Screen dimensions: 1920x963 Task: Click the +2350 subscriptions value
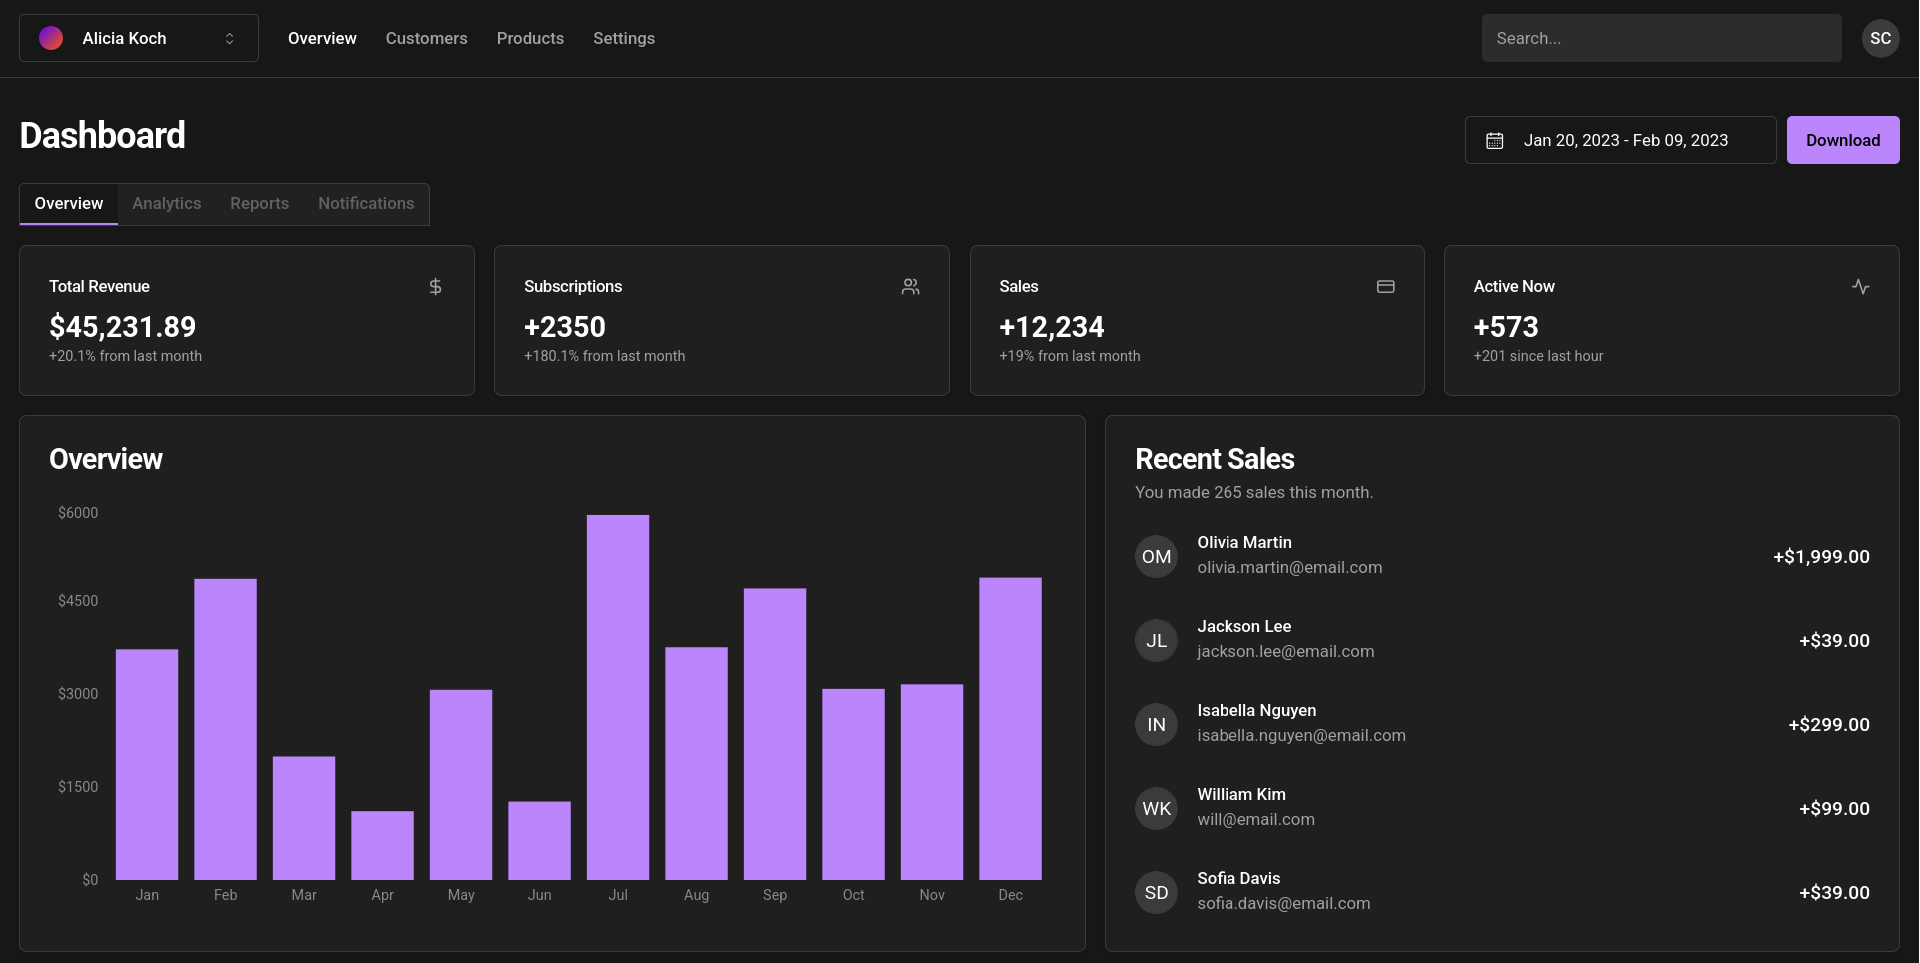pos(565,327)
